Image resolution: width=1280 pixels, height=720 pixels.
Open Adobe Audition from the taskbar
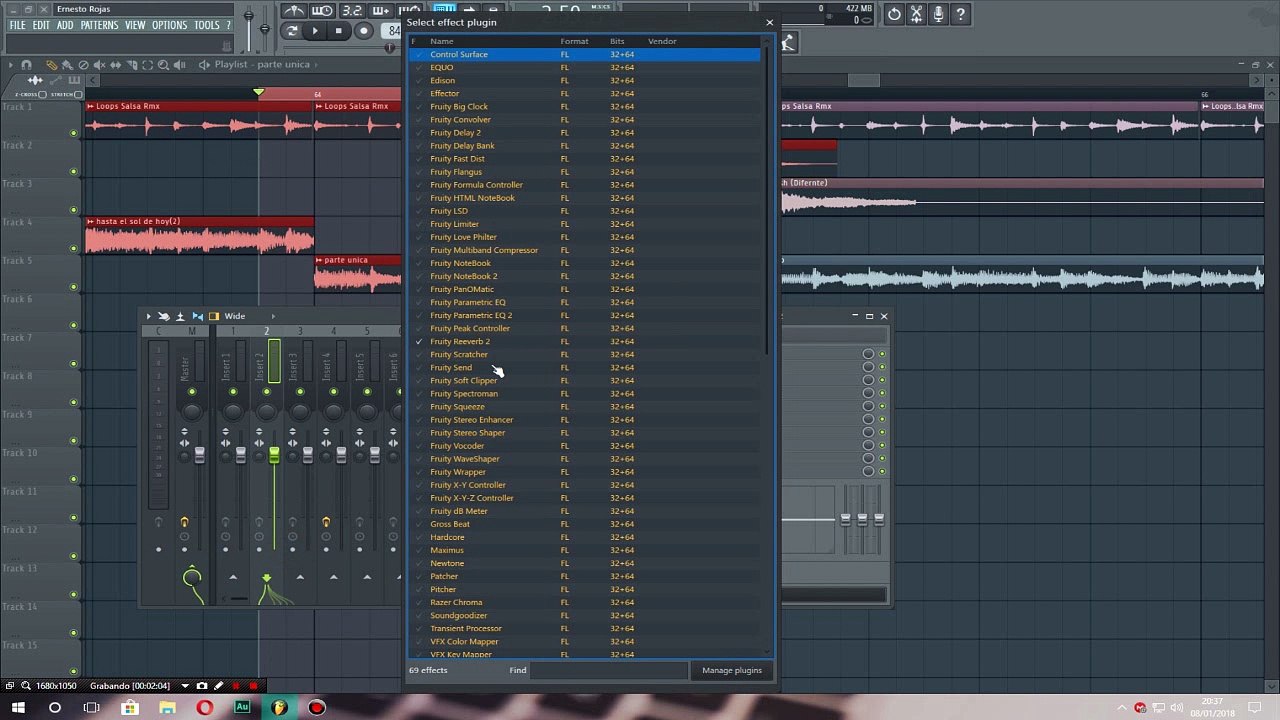click(x=242, y=708)
